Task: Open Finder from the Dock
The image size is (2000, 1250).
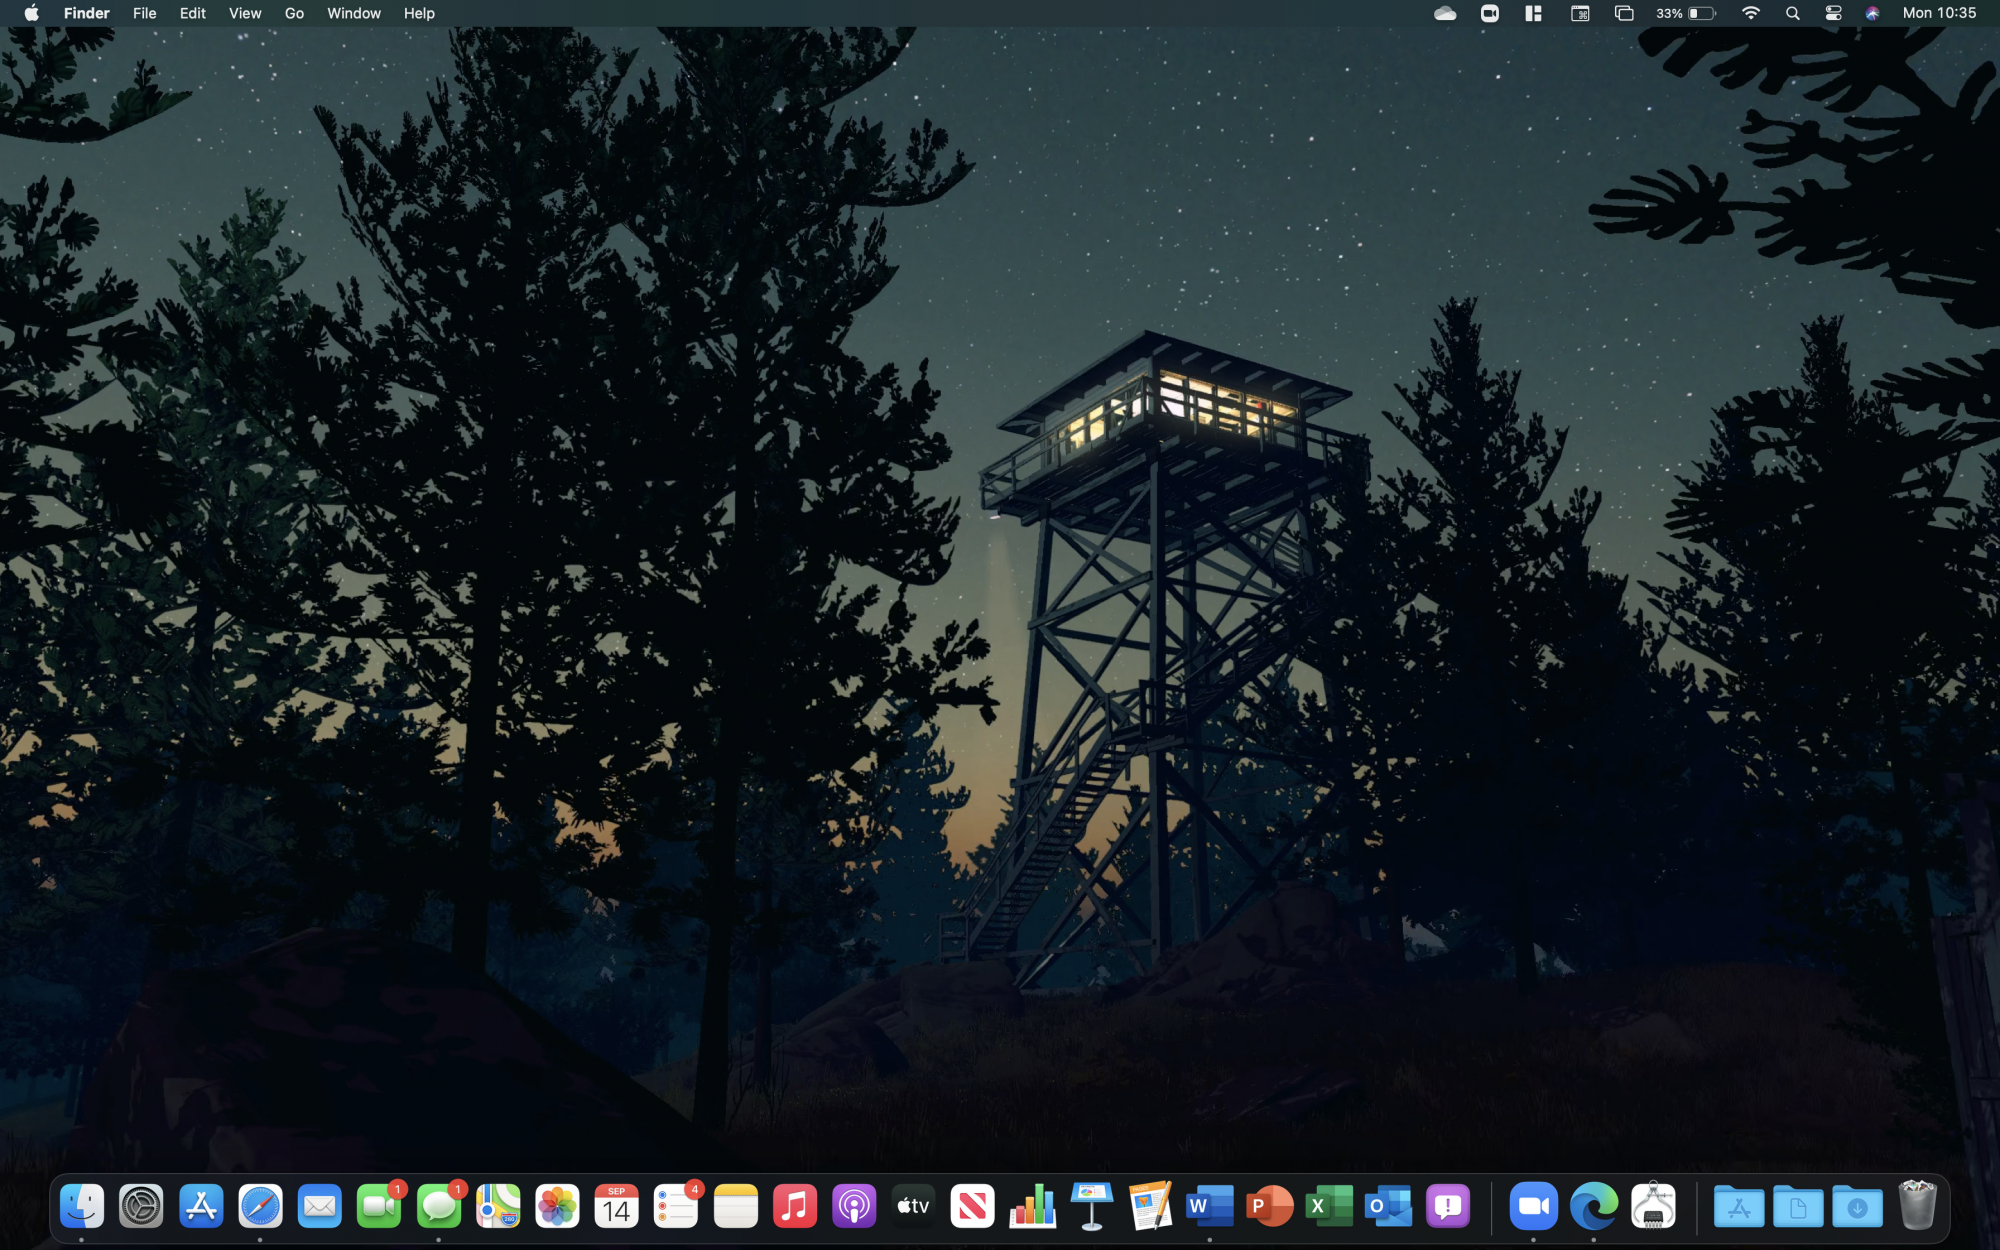Action: click(82, 1206)
